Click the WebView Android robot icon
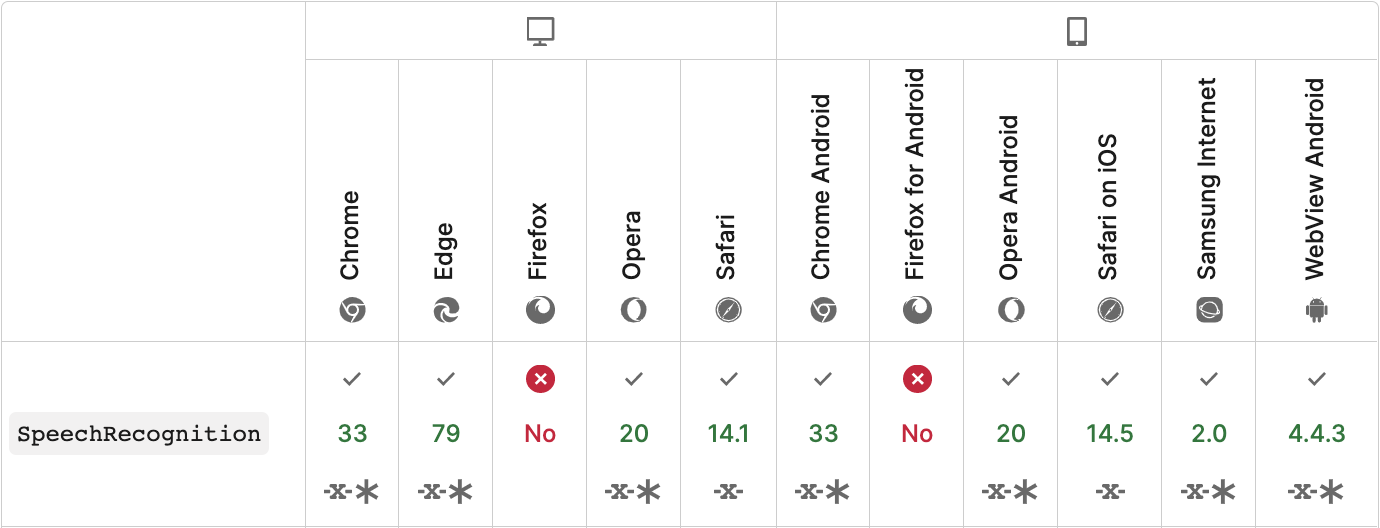 pyautogui.click(x=1316, y=311)
